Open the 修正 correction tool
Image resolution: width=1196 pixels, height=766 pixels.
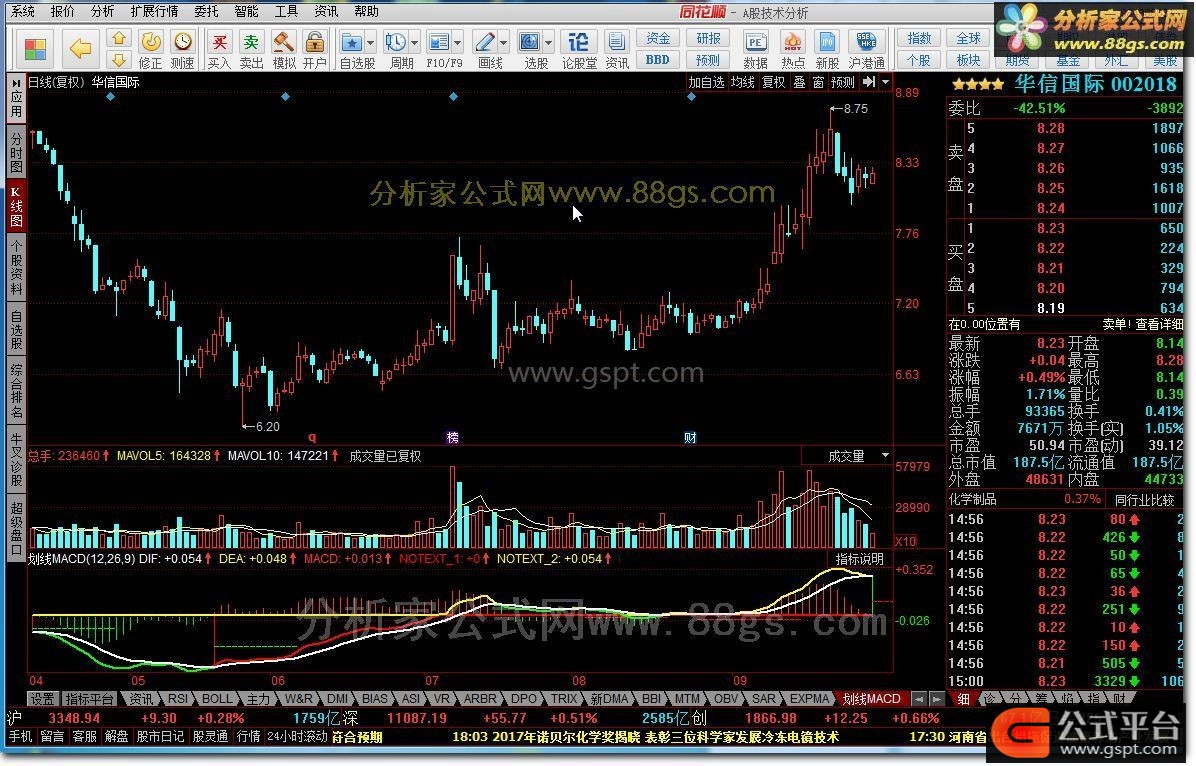coord(150,50)
